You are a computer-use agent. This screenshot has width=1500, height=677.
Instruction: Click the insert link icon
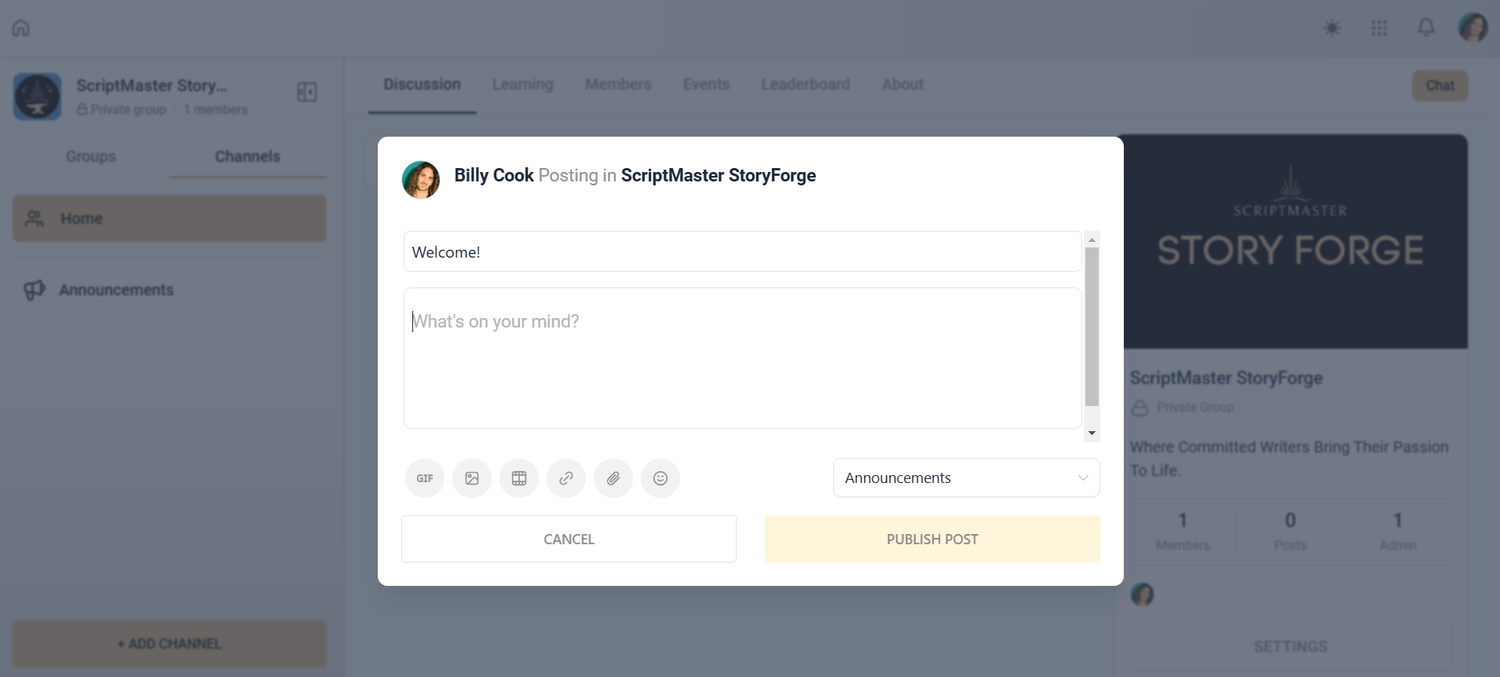tap(566, 478)
